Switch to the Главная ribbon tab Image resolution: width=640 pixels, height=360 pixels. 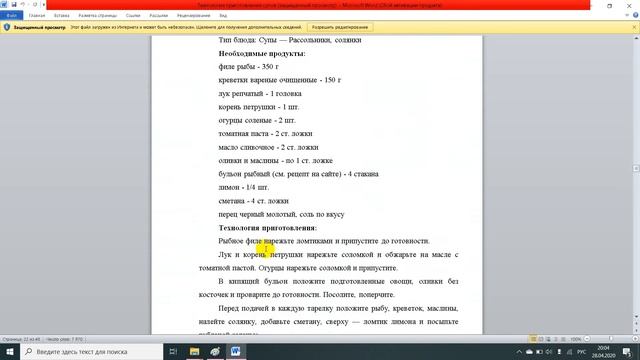(x=37, y=16)
